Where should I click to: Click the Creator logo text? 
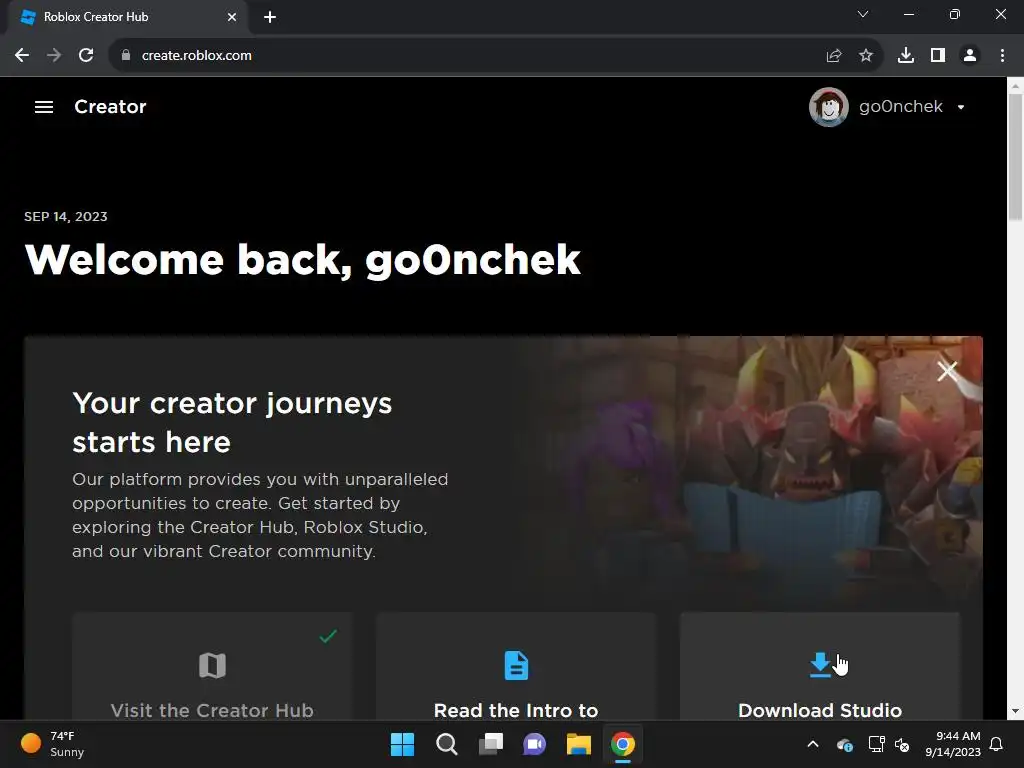tap(110, 106)
